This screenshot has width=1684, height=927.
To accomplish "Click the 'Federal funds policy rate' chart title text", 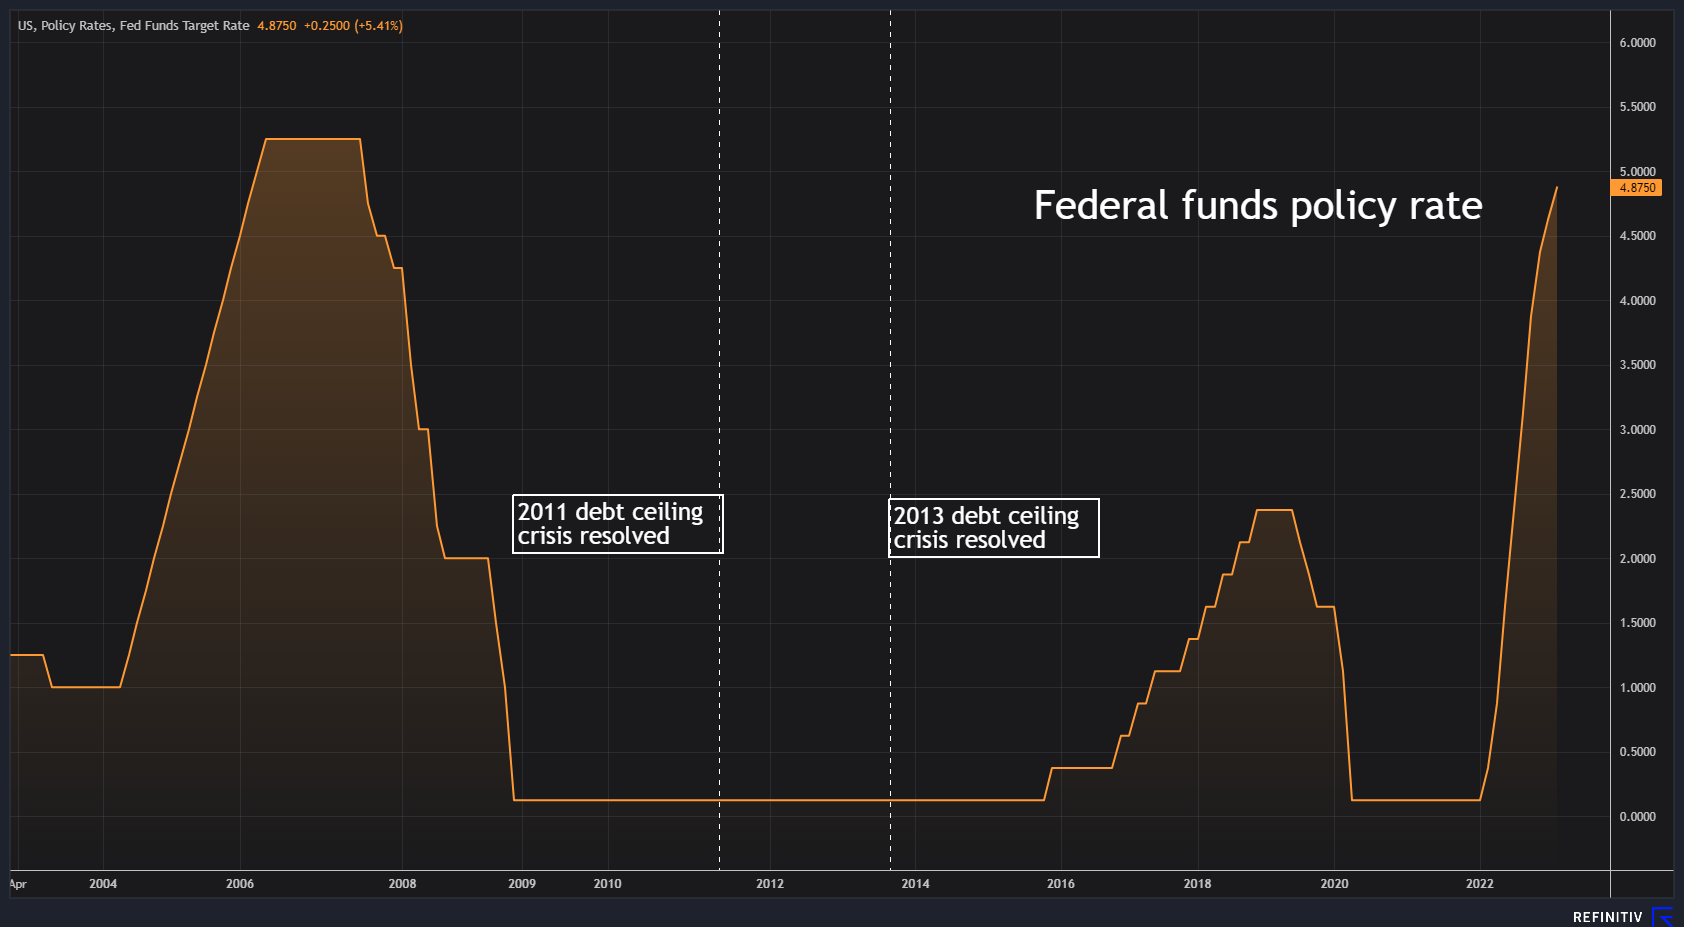I will point(1257,206).
